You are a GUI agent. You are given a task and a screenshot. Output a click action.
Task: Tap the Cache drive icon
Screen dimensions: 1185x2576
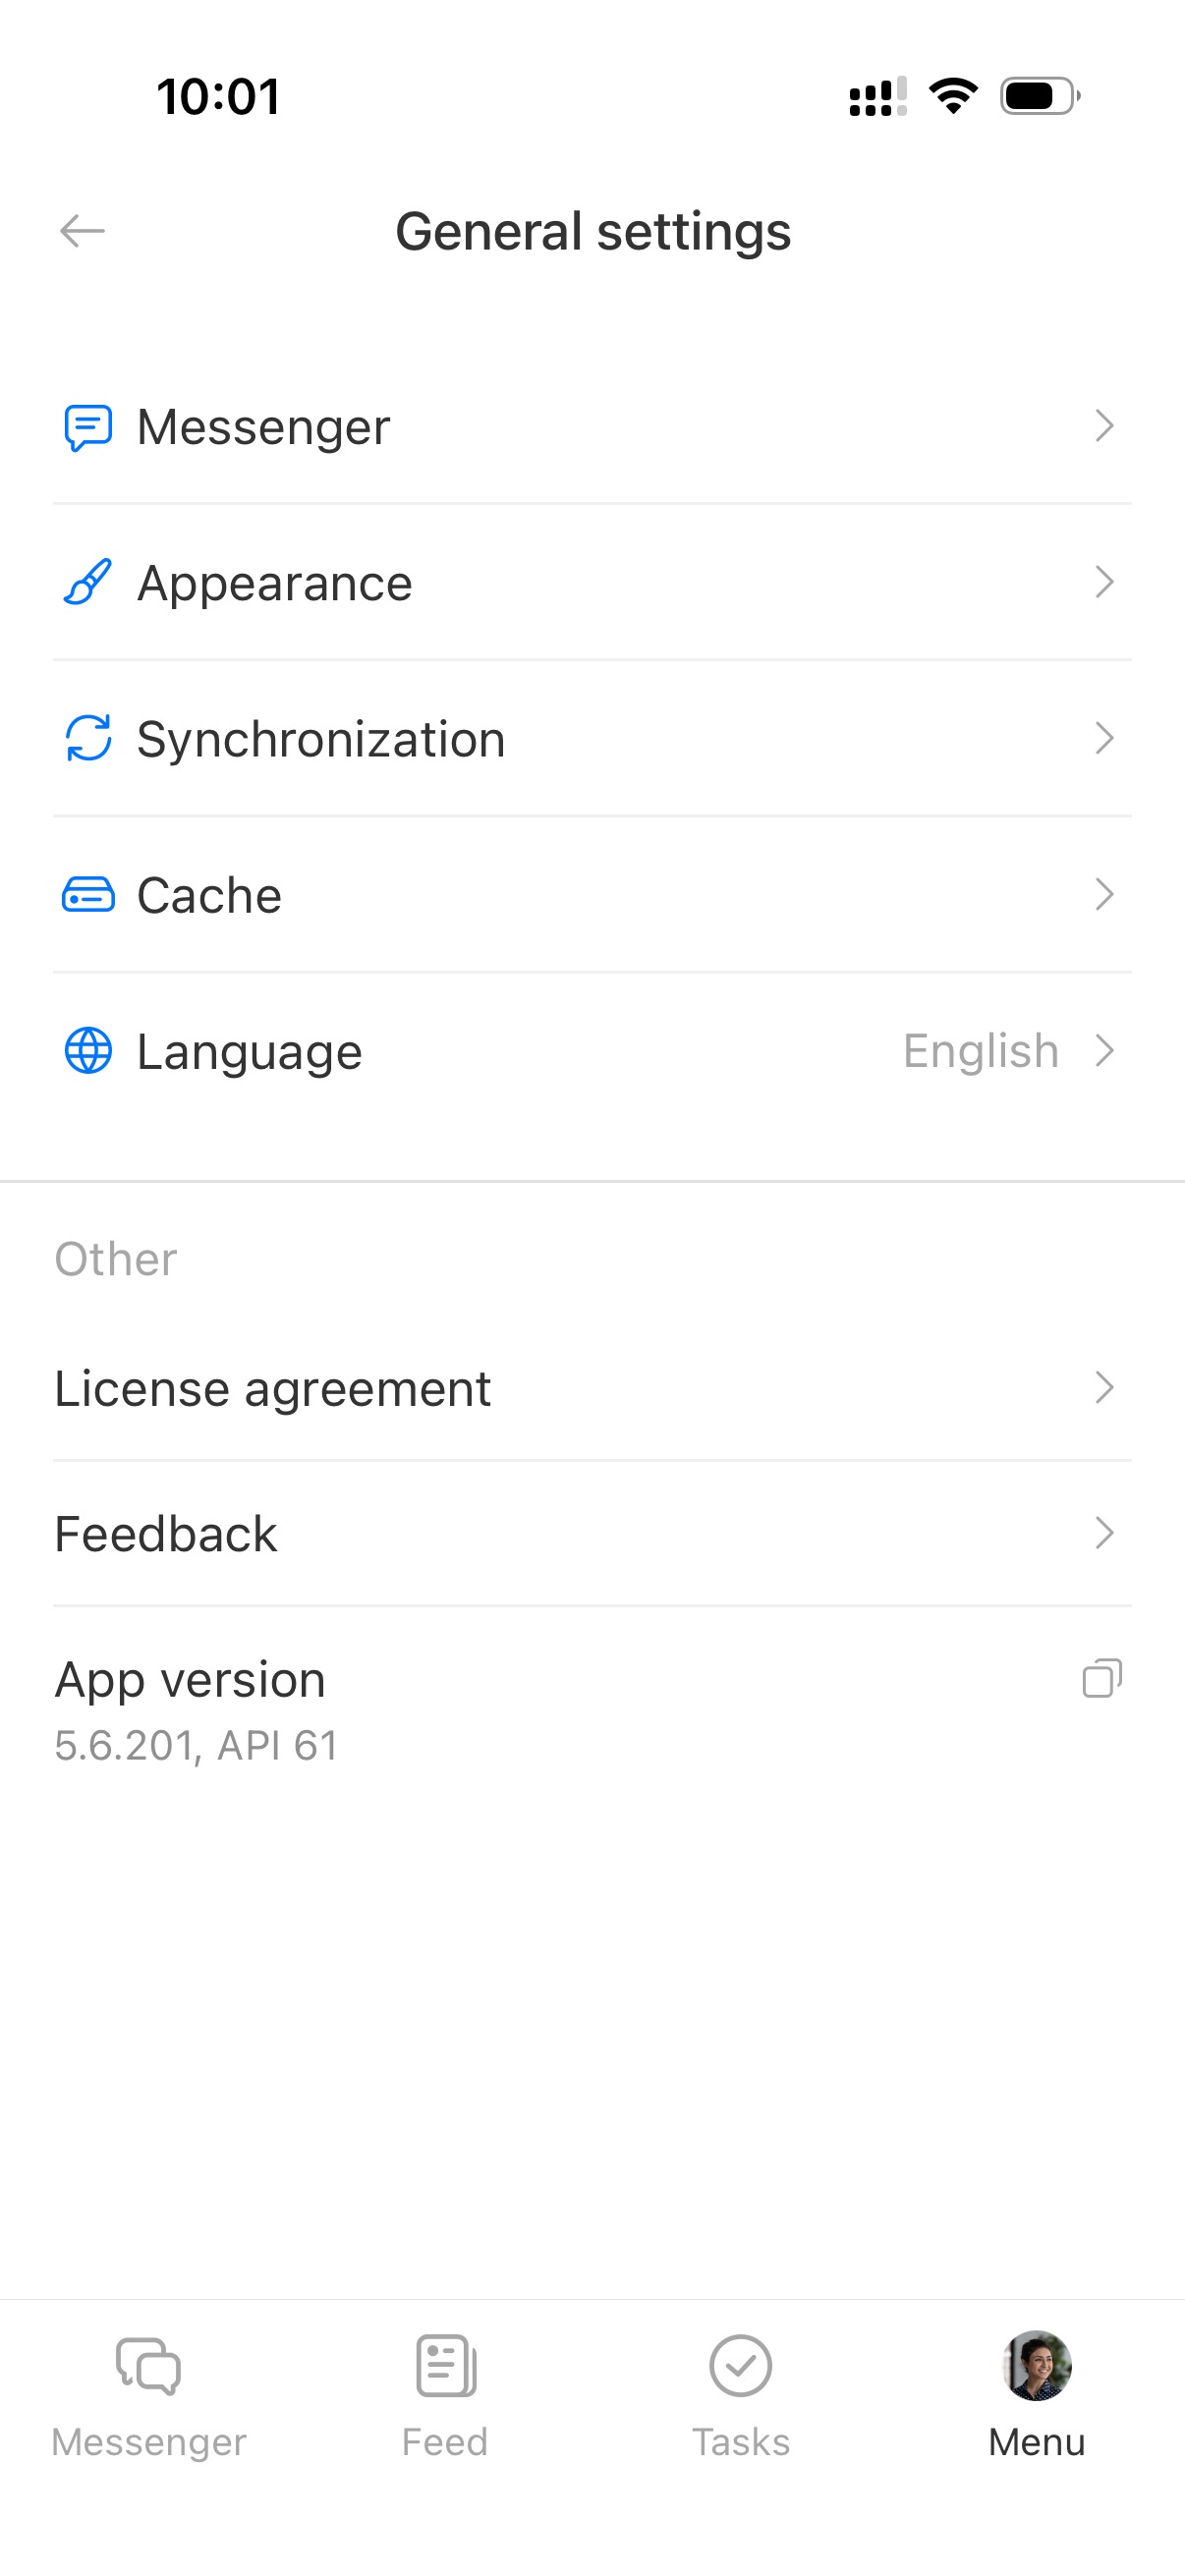tap(88, 895)
